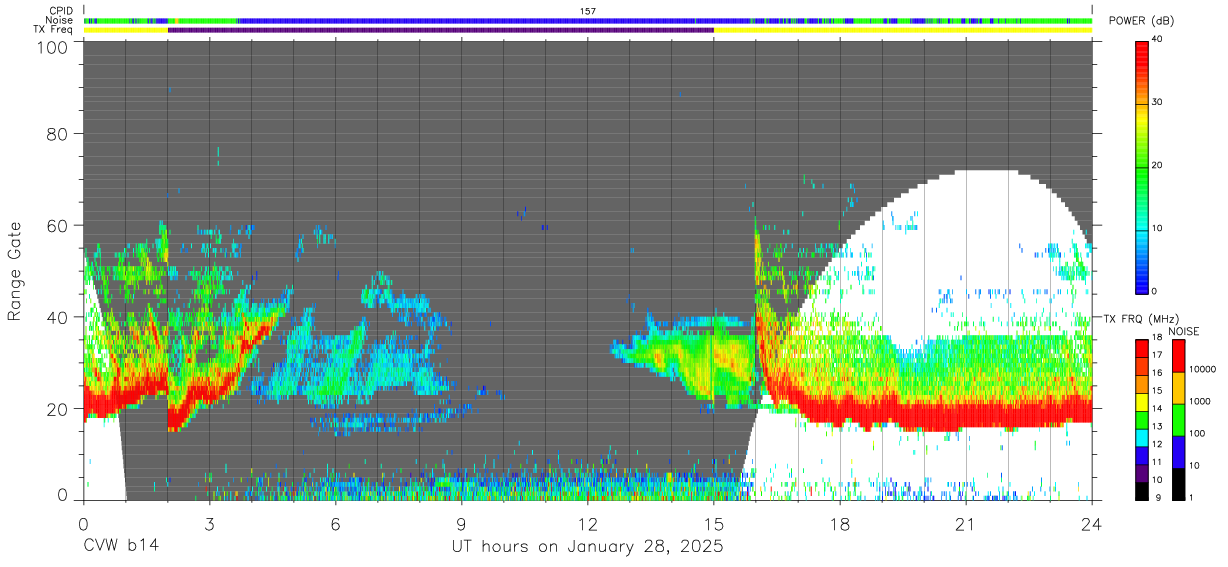The height and width of the screenshot is (567, 1228).
Task: Click the purple TX frequency bar segment
Action: [441, 30]
